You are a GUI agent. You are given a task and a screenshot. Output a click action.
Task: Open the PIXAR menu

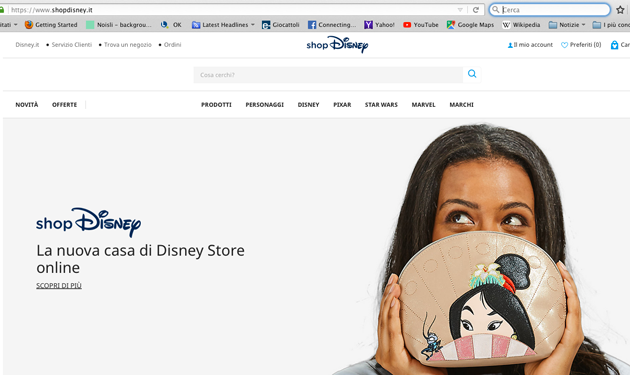click(x=342, y=105)
